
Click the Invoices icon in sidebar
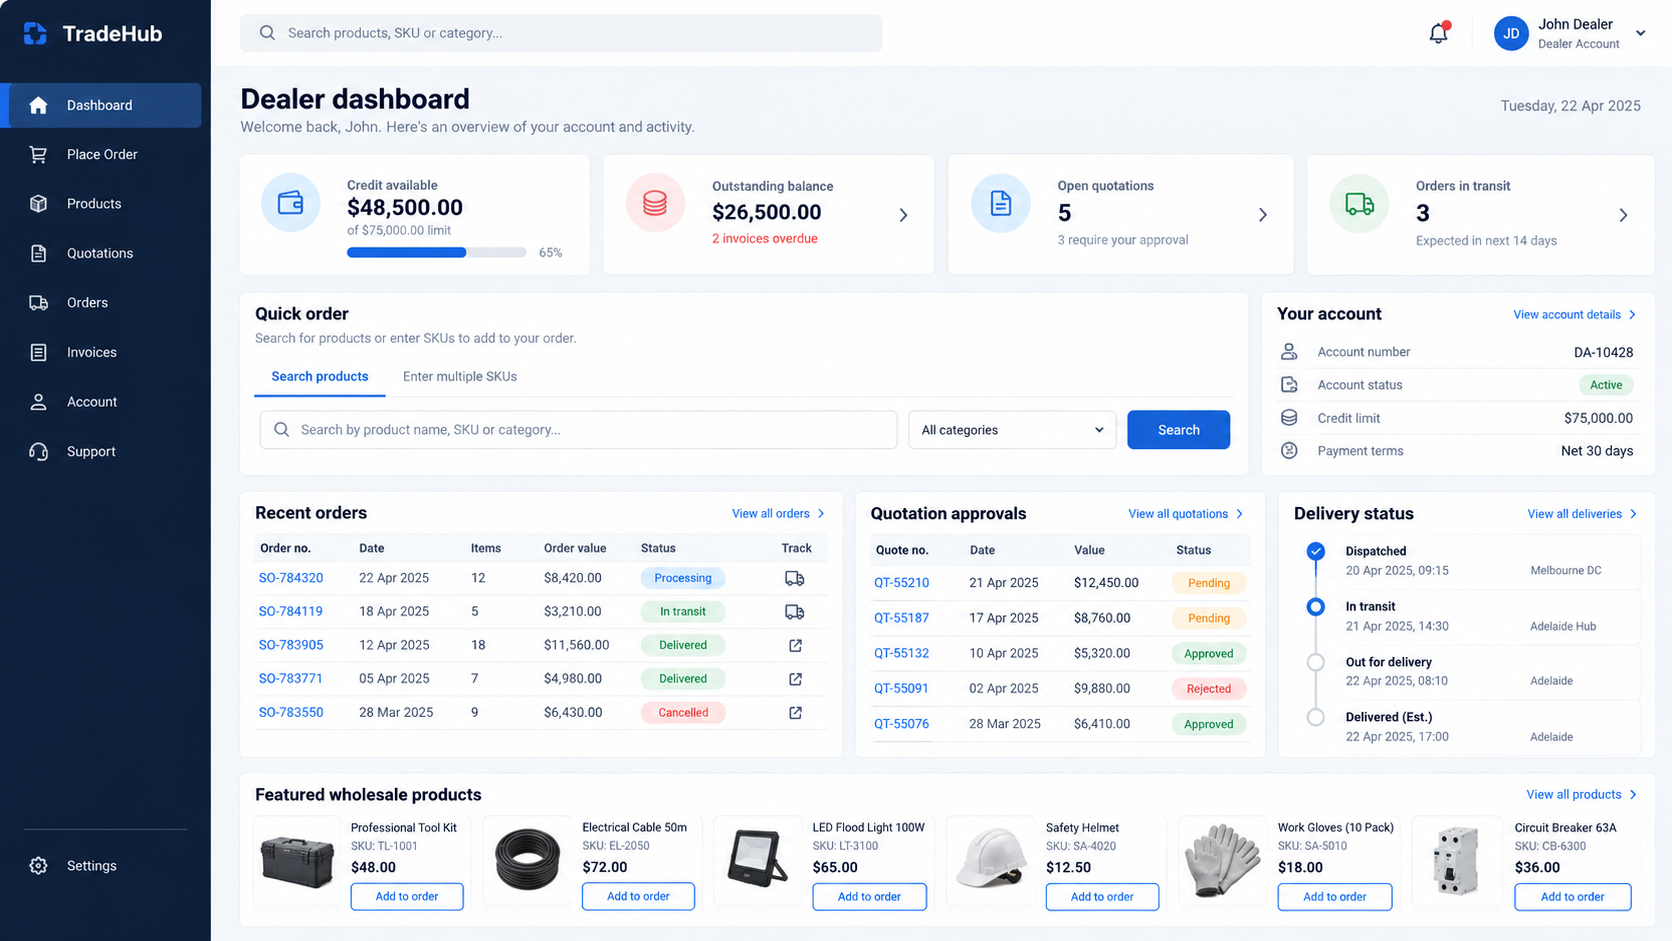[x=38, y=352]
